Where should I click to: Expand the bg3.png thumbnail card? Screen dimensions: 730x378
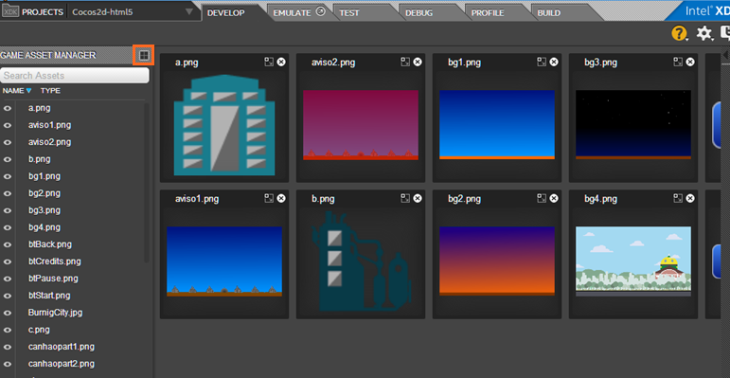pyautogui.click(x=678, y=62)
